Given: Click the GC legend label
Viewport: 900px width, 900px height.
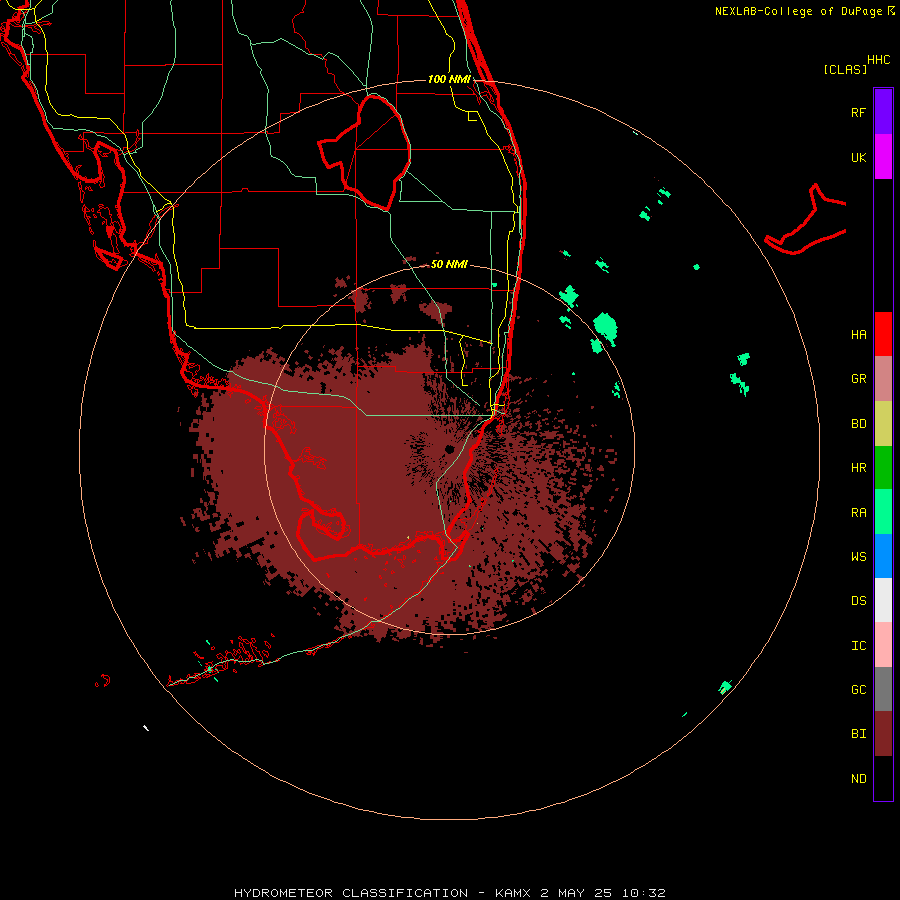Looking at the screenshot, I should 859,690.
